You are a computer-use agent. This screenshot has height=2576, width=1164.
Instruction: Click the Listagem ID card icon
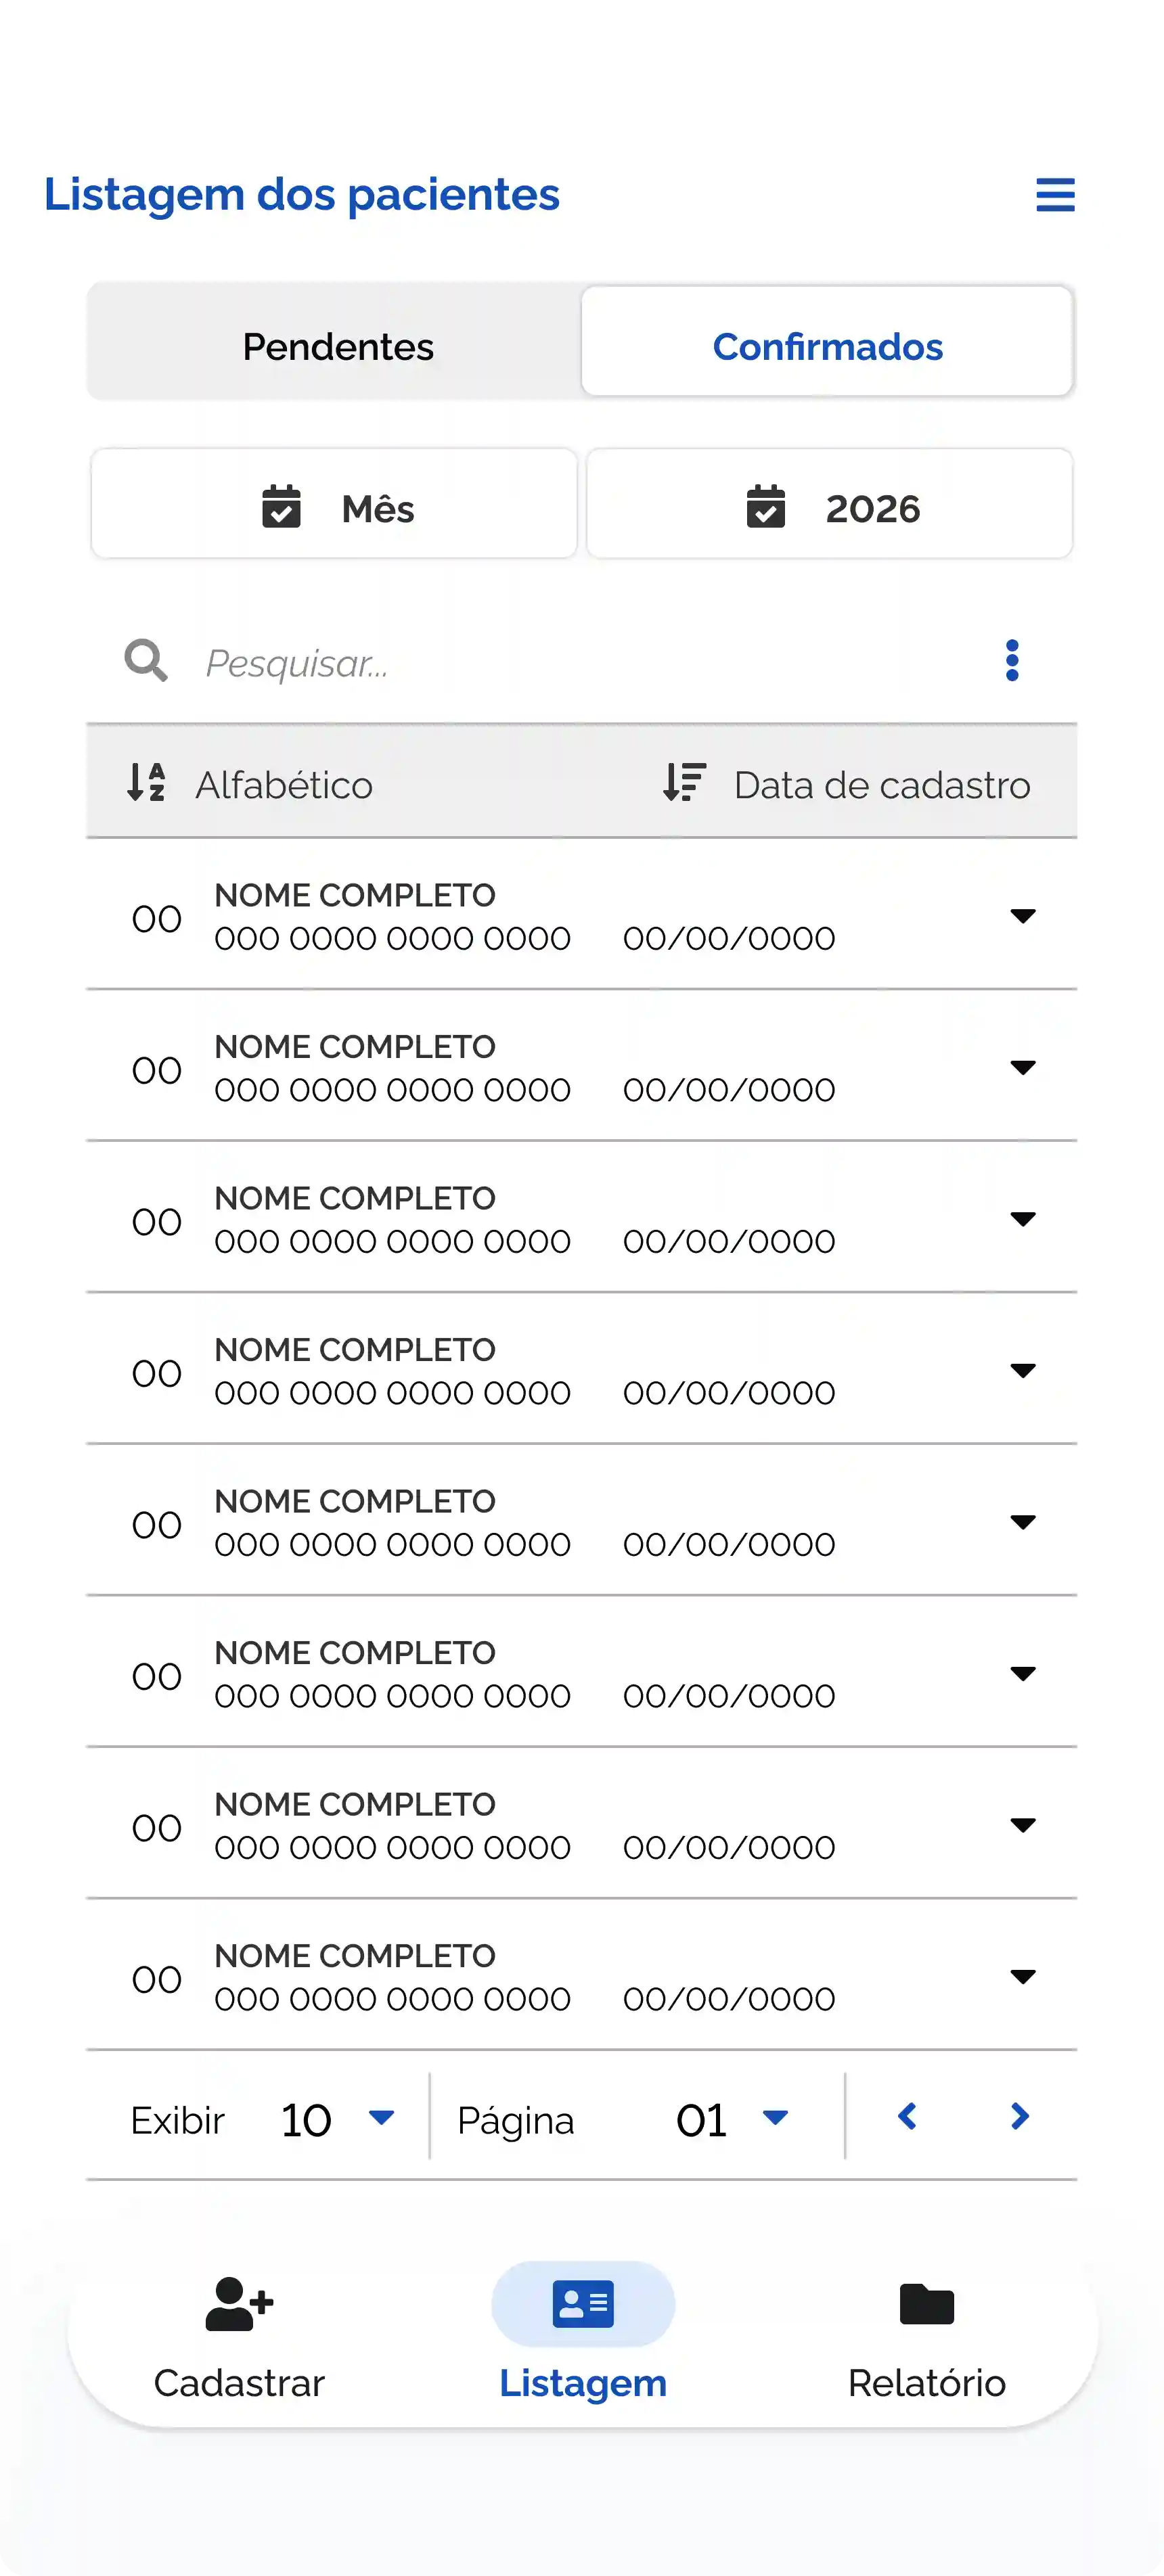pos(583,2304)
